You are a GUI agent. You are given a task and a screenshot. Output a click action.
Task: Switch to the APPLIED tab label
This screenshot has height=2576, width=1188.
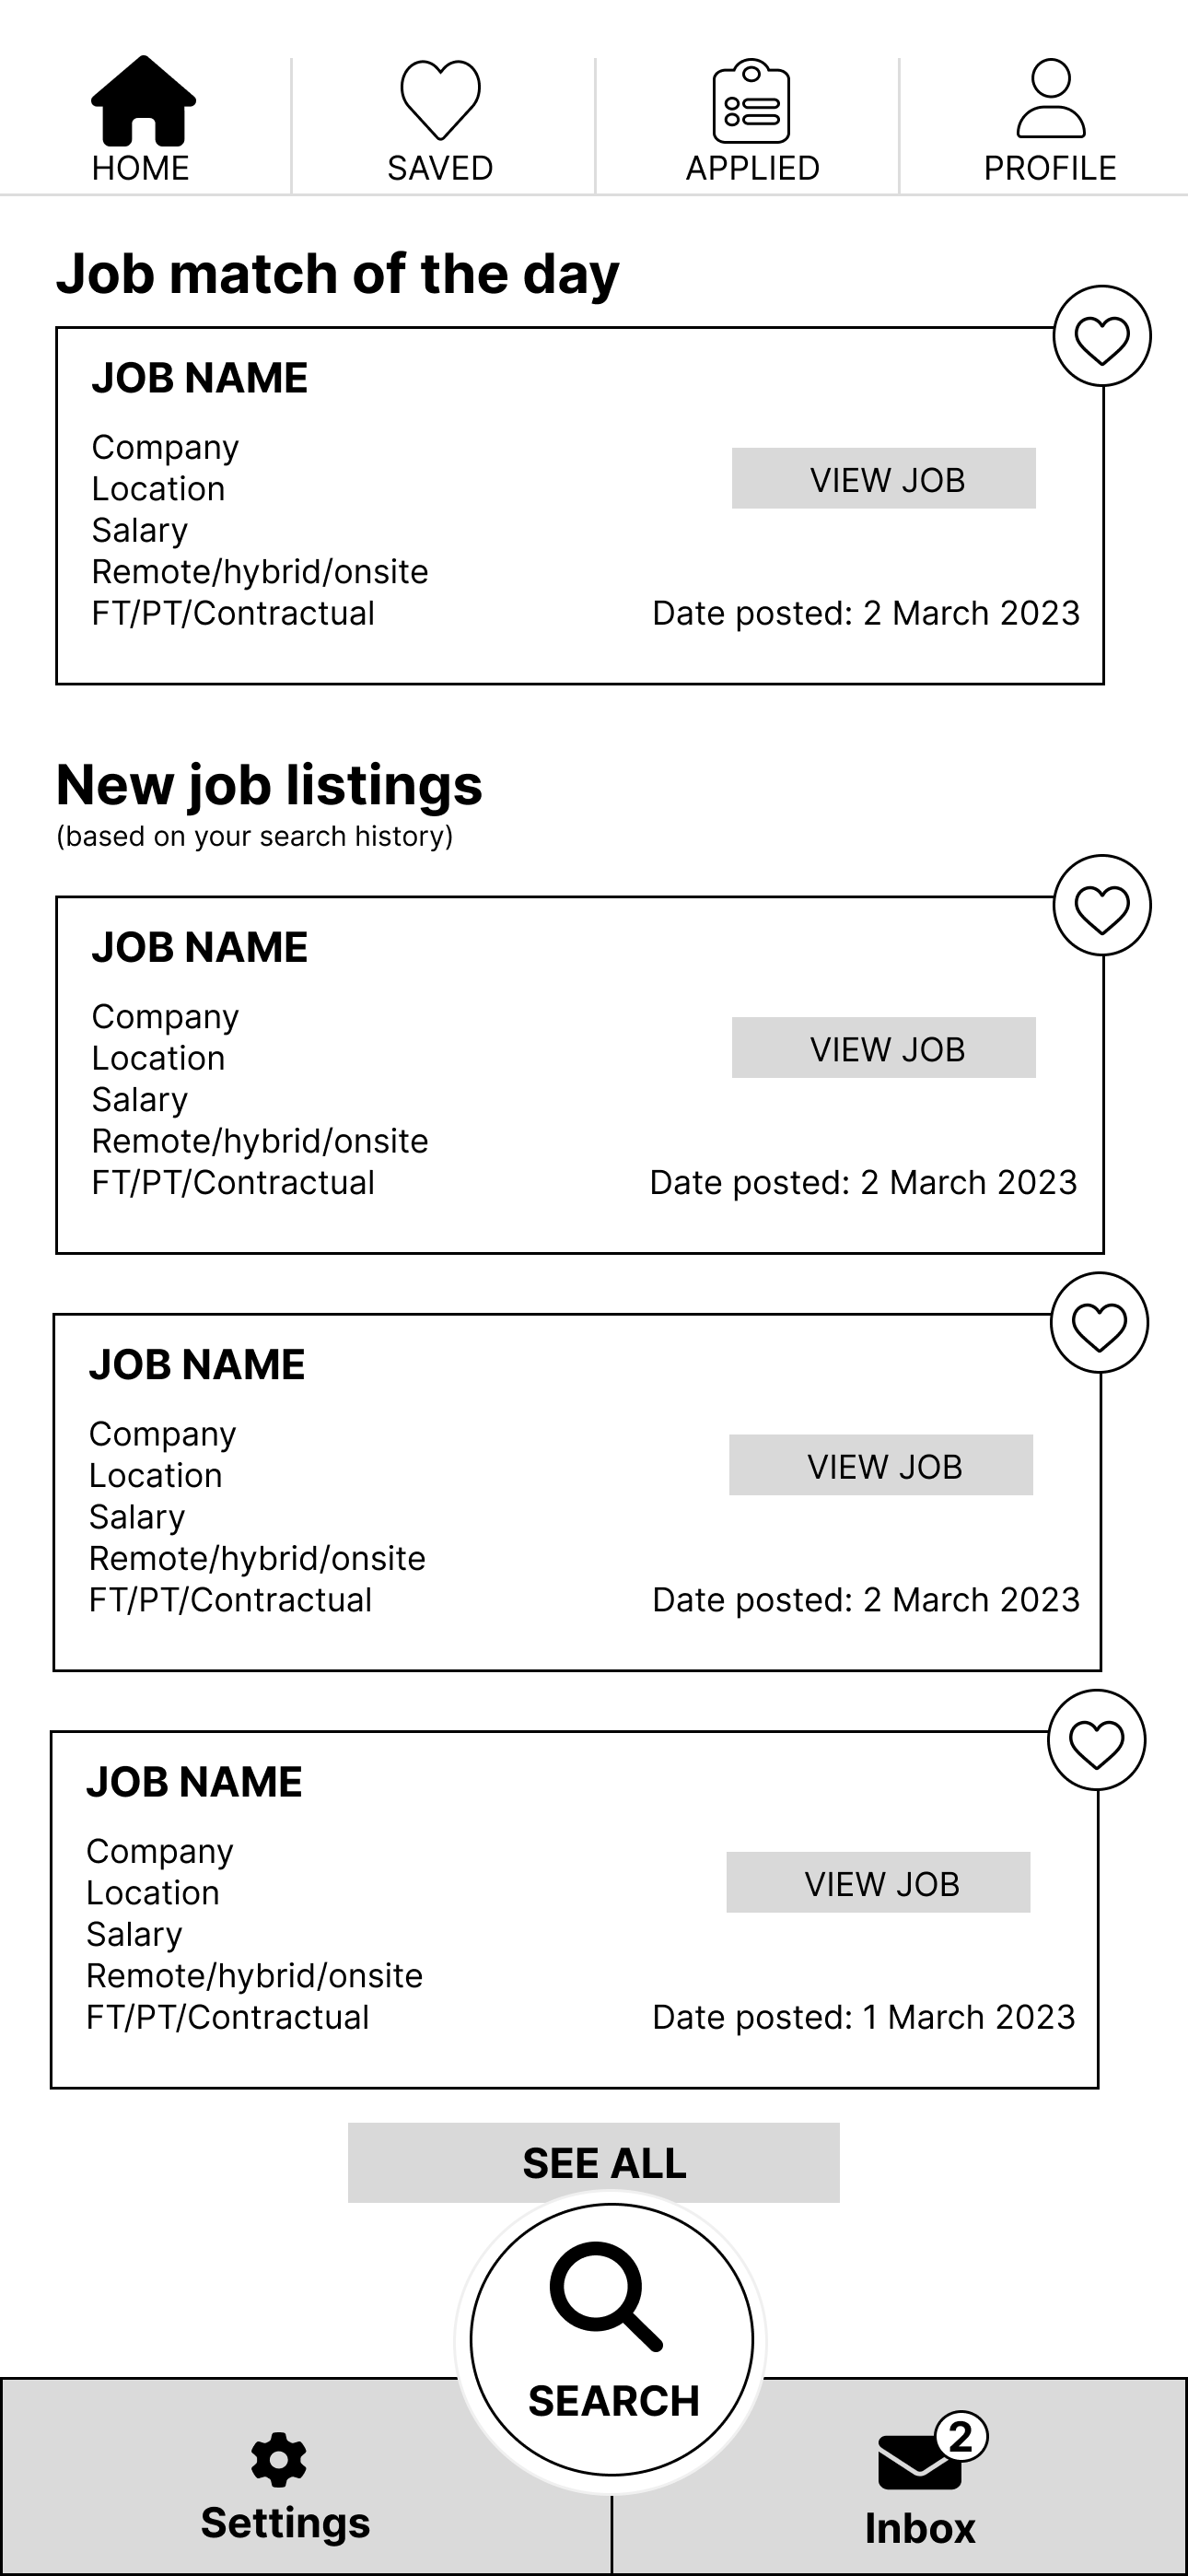pyautogui.click(x=752, y=168)
